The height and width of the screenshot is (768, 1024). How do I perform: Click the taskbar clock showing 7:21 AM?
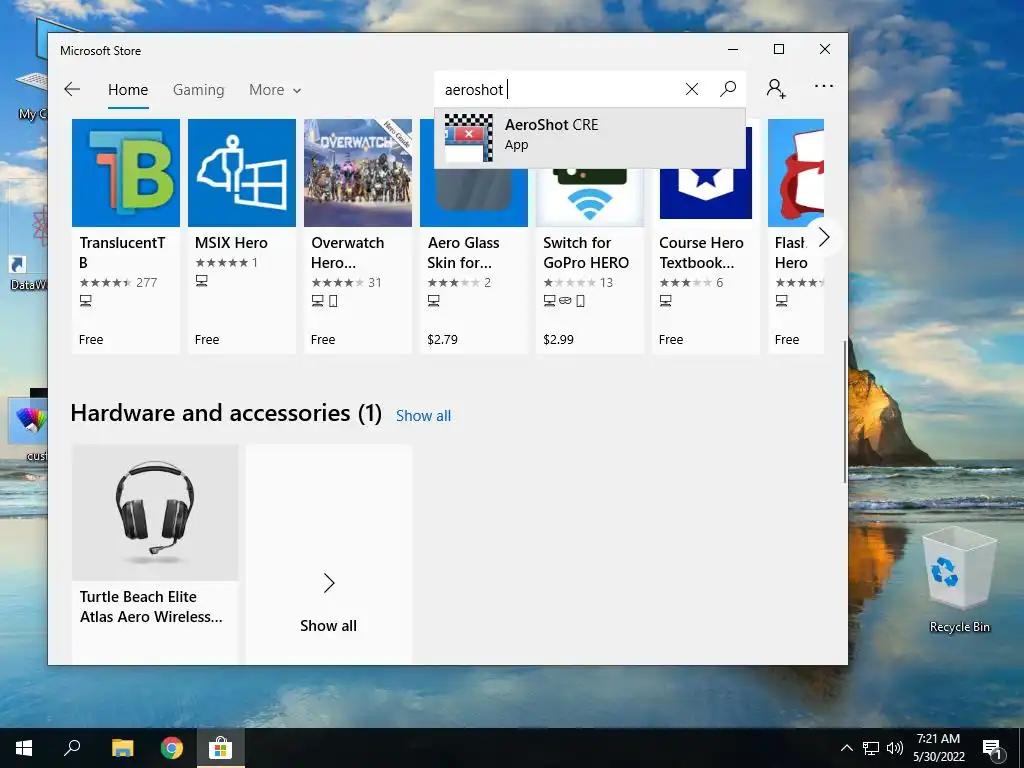point(938,748)
